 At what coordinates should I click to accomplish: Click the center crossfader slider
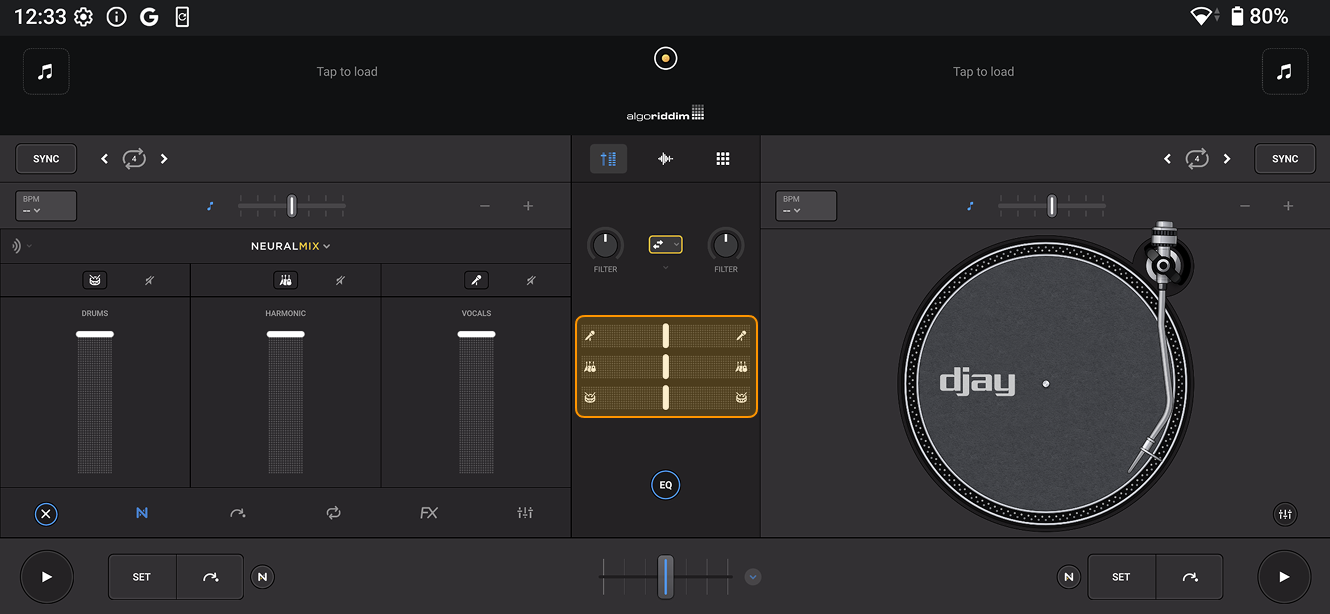666,577
